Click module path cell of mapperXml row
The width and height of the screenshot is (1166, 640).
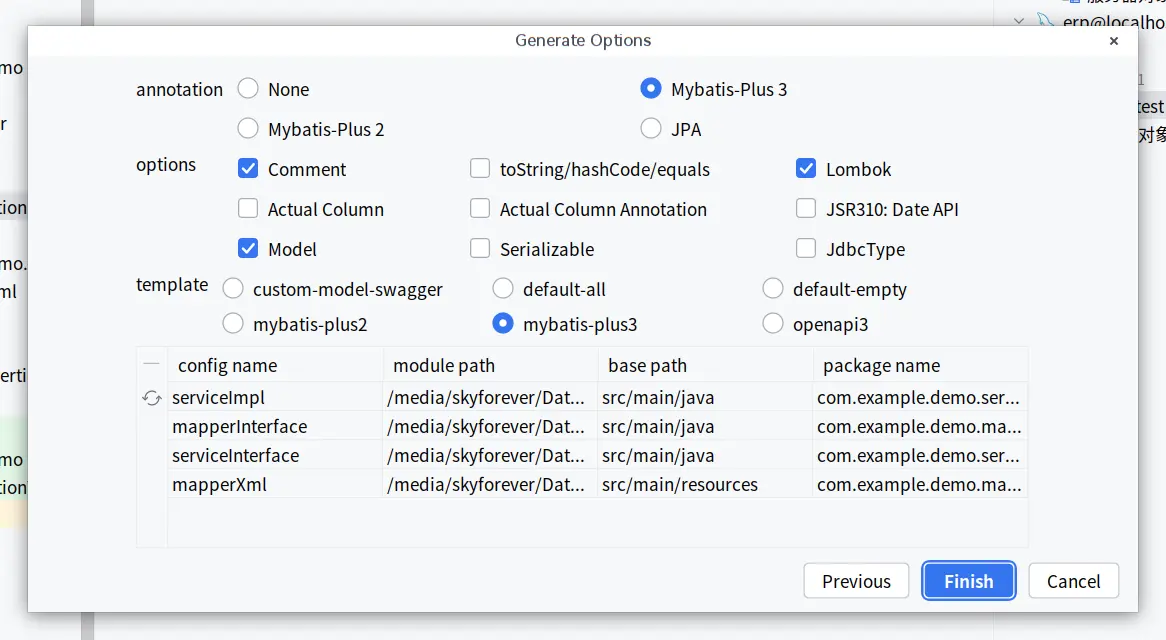(x=491, y=485)
